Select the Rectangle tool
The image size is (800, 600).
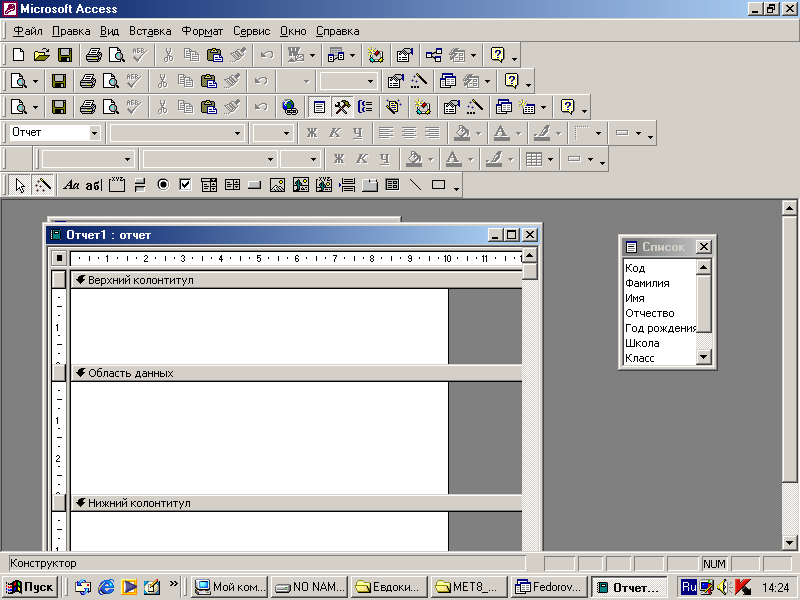click(438, 185)
